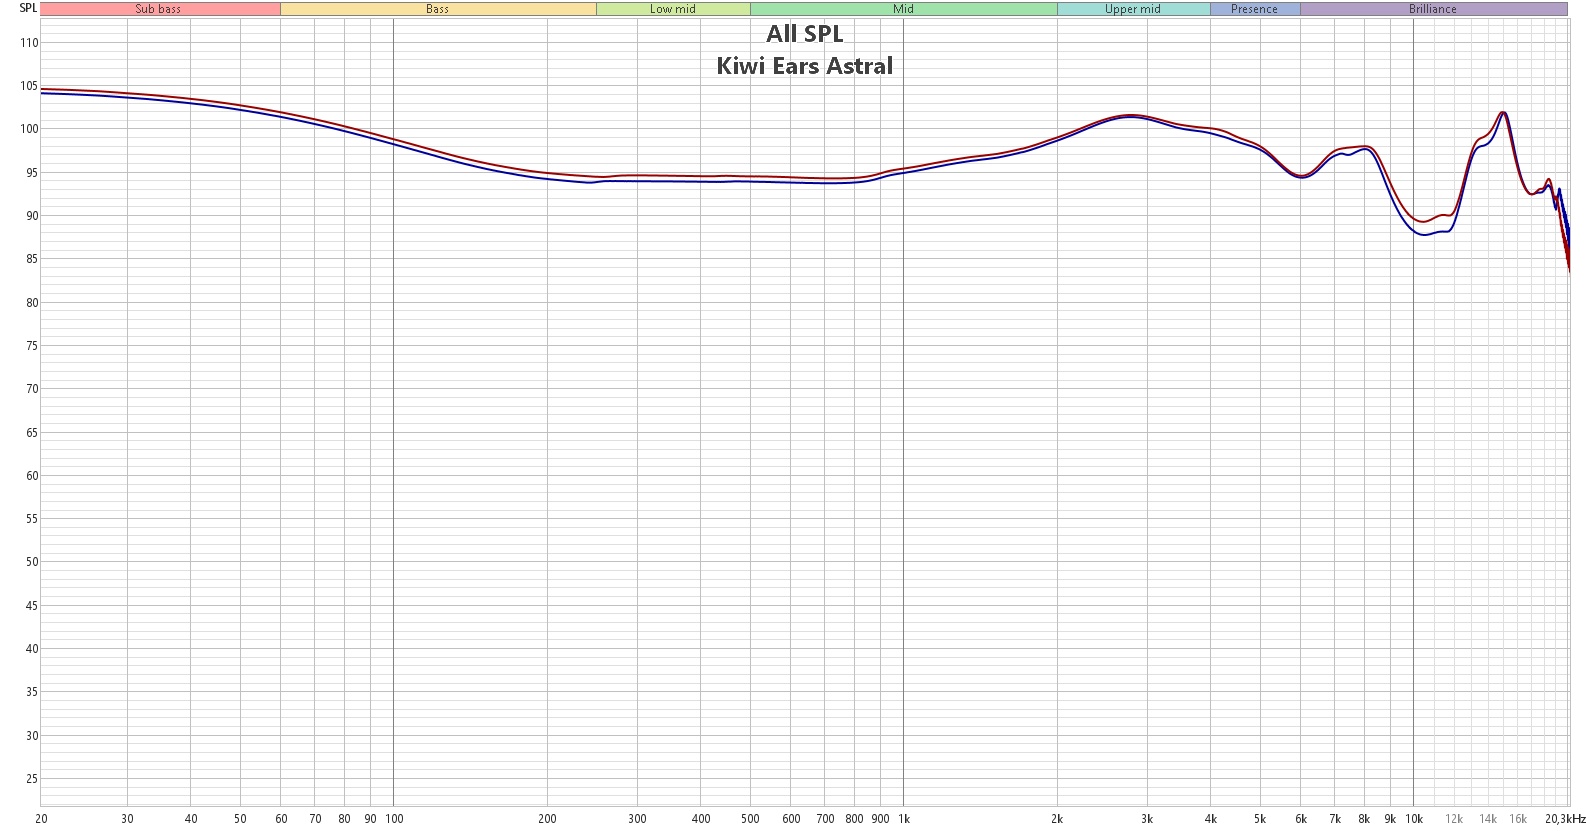Click the 40 Hz frequency axis label
This screenshot has width=1590, height=831.
(x=192, y=819)
